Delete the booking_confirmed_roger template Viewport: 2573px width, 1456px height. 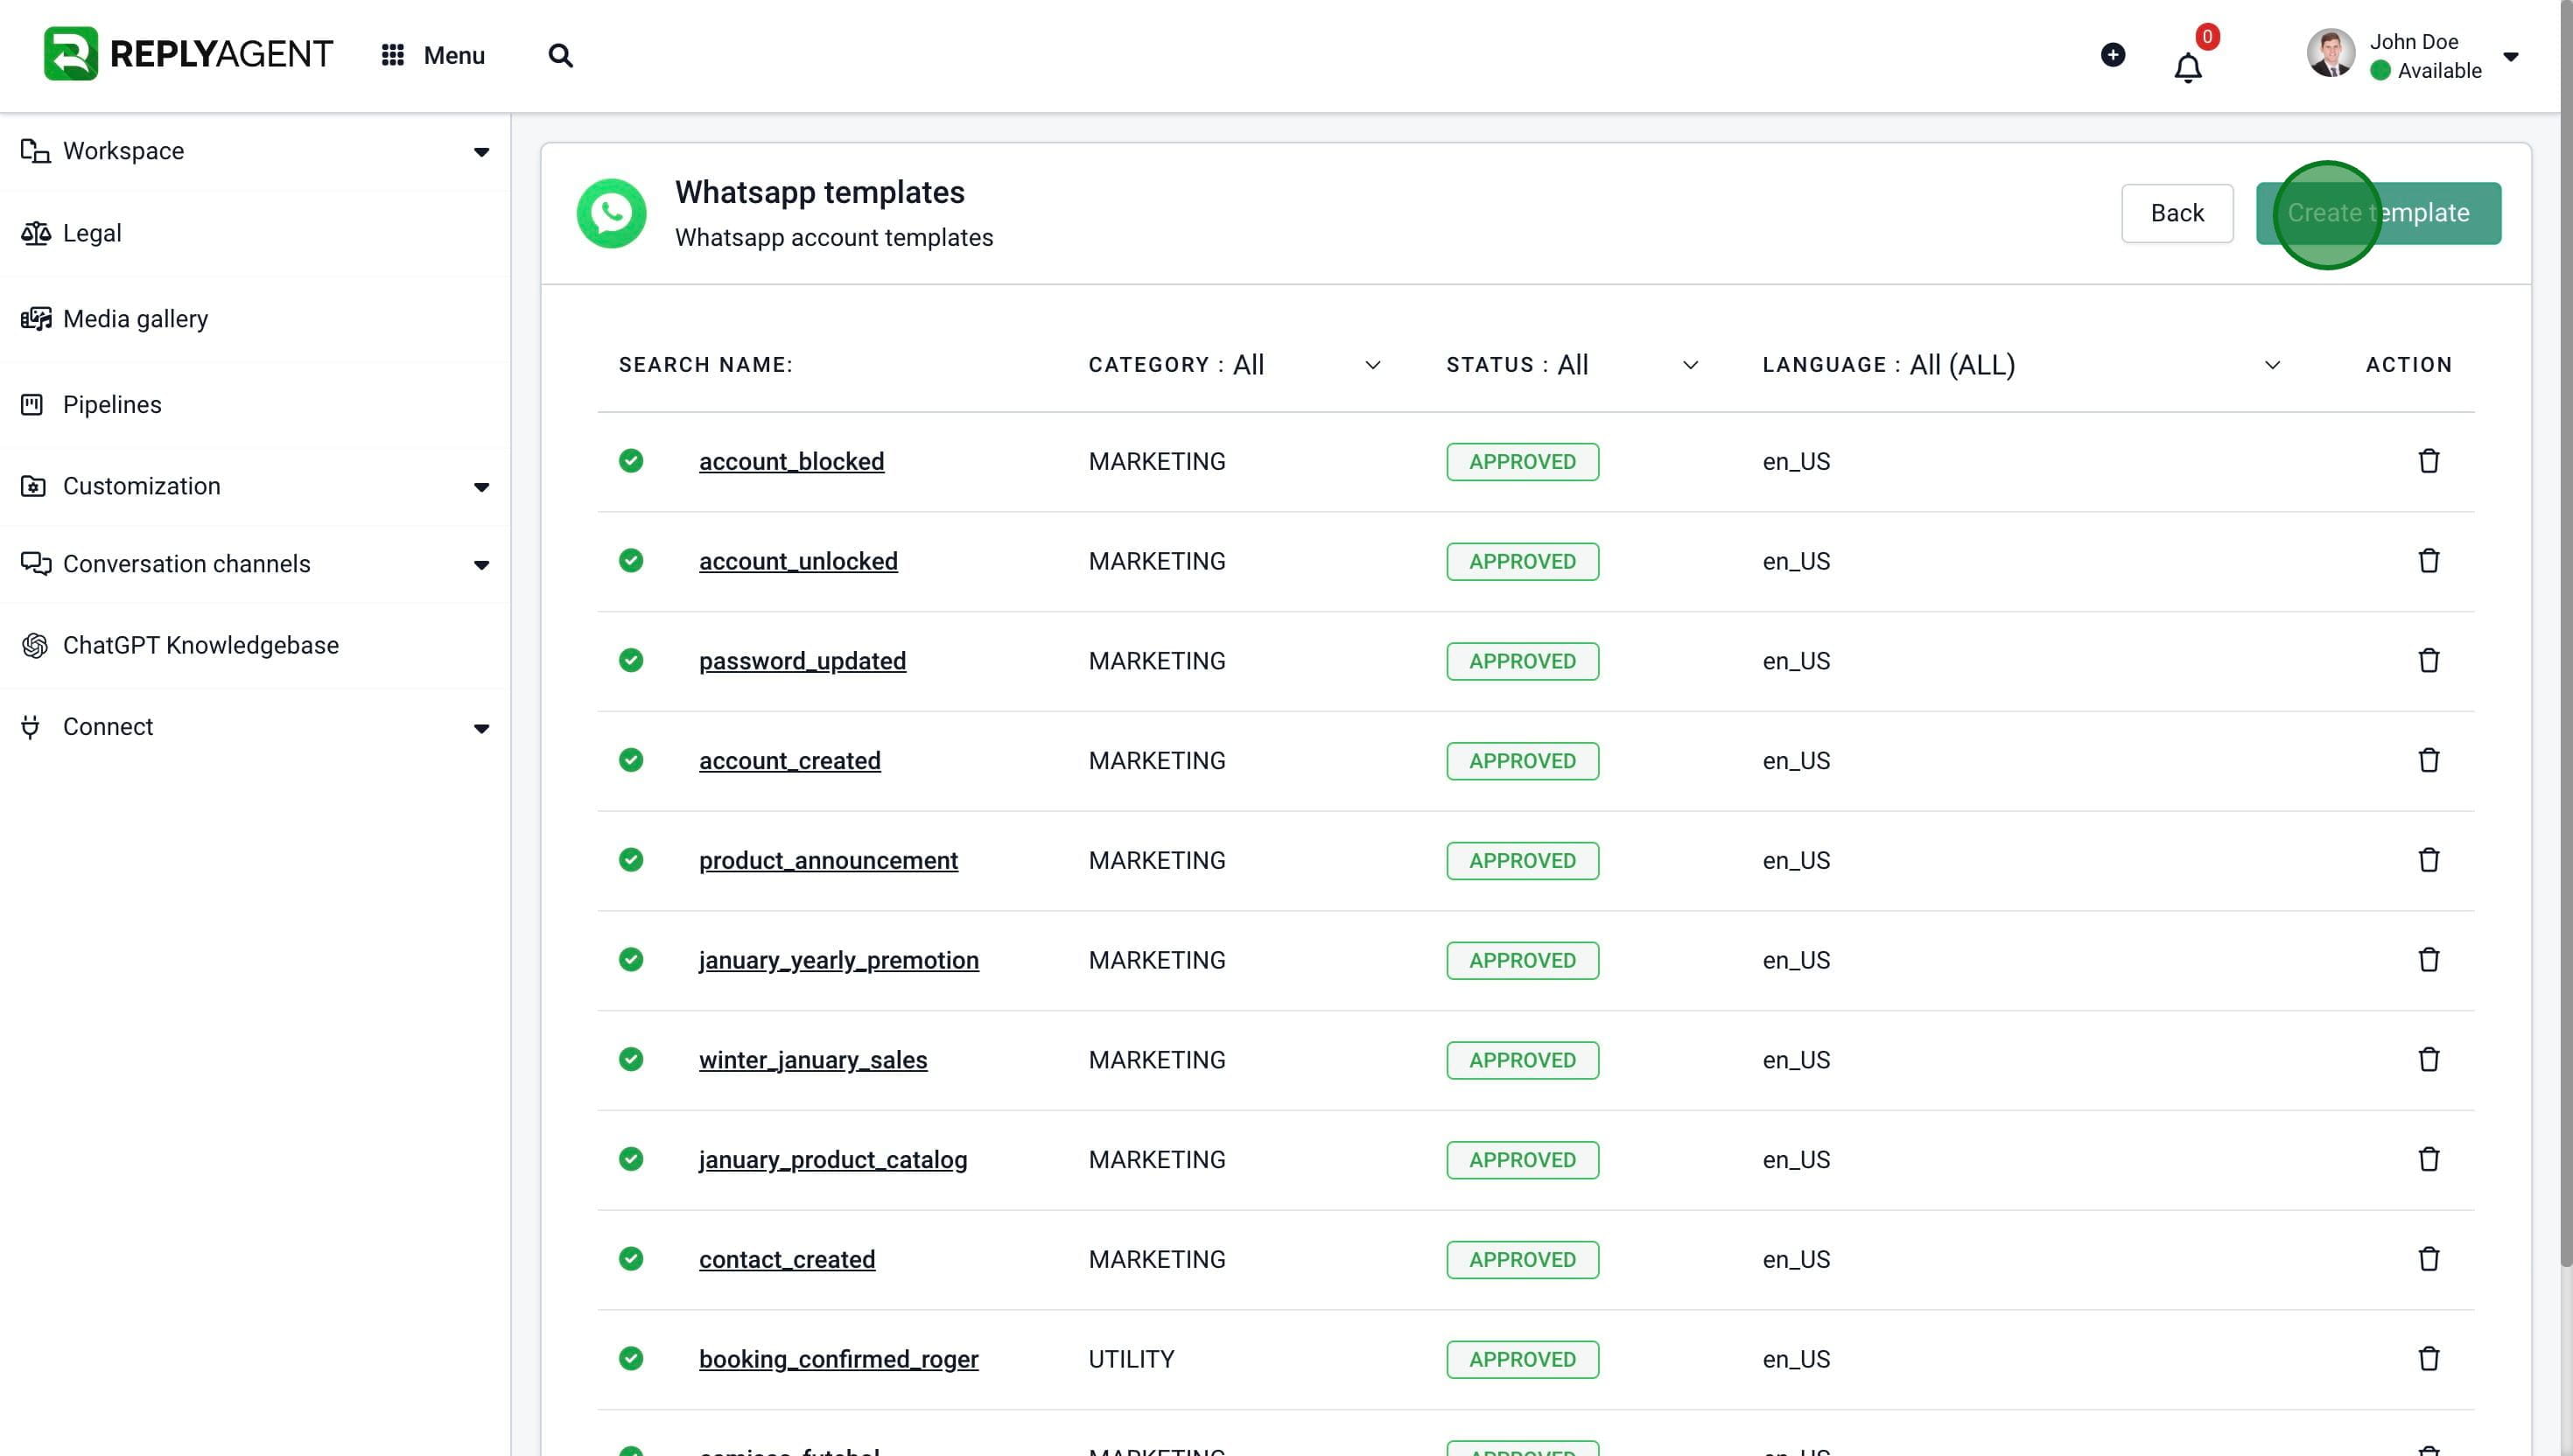tap(2428, 1359)
